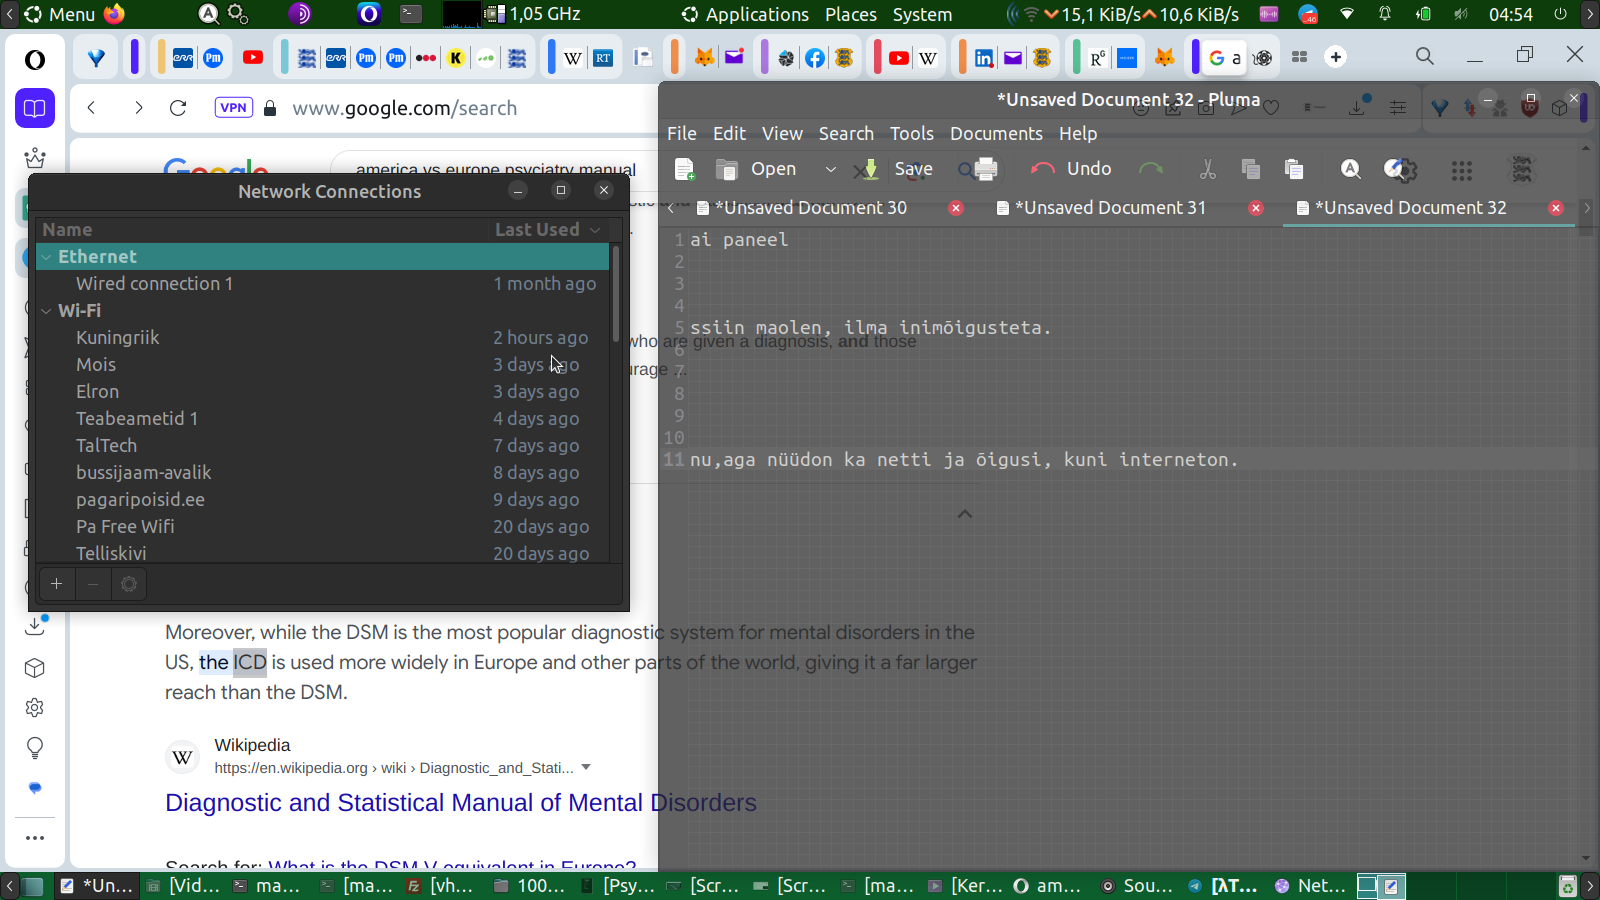The height and width of the screenshot is (900, 1600).
Task: Toggle the VPN badge in address bar
Action: pyautogui.click(x=233, y=108)
